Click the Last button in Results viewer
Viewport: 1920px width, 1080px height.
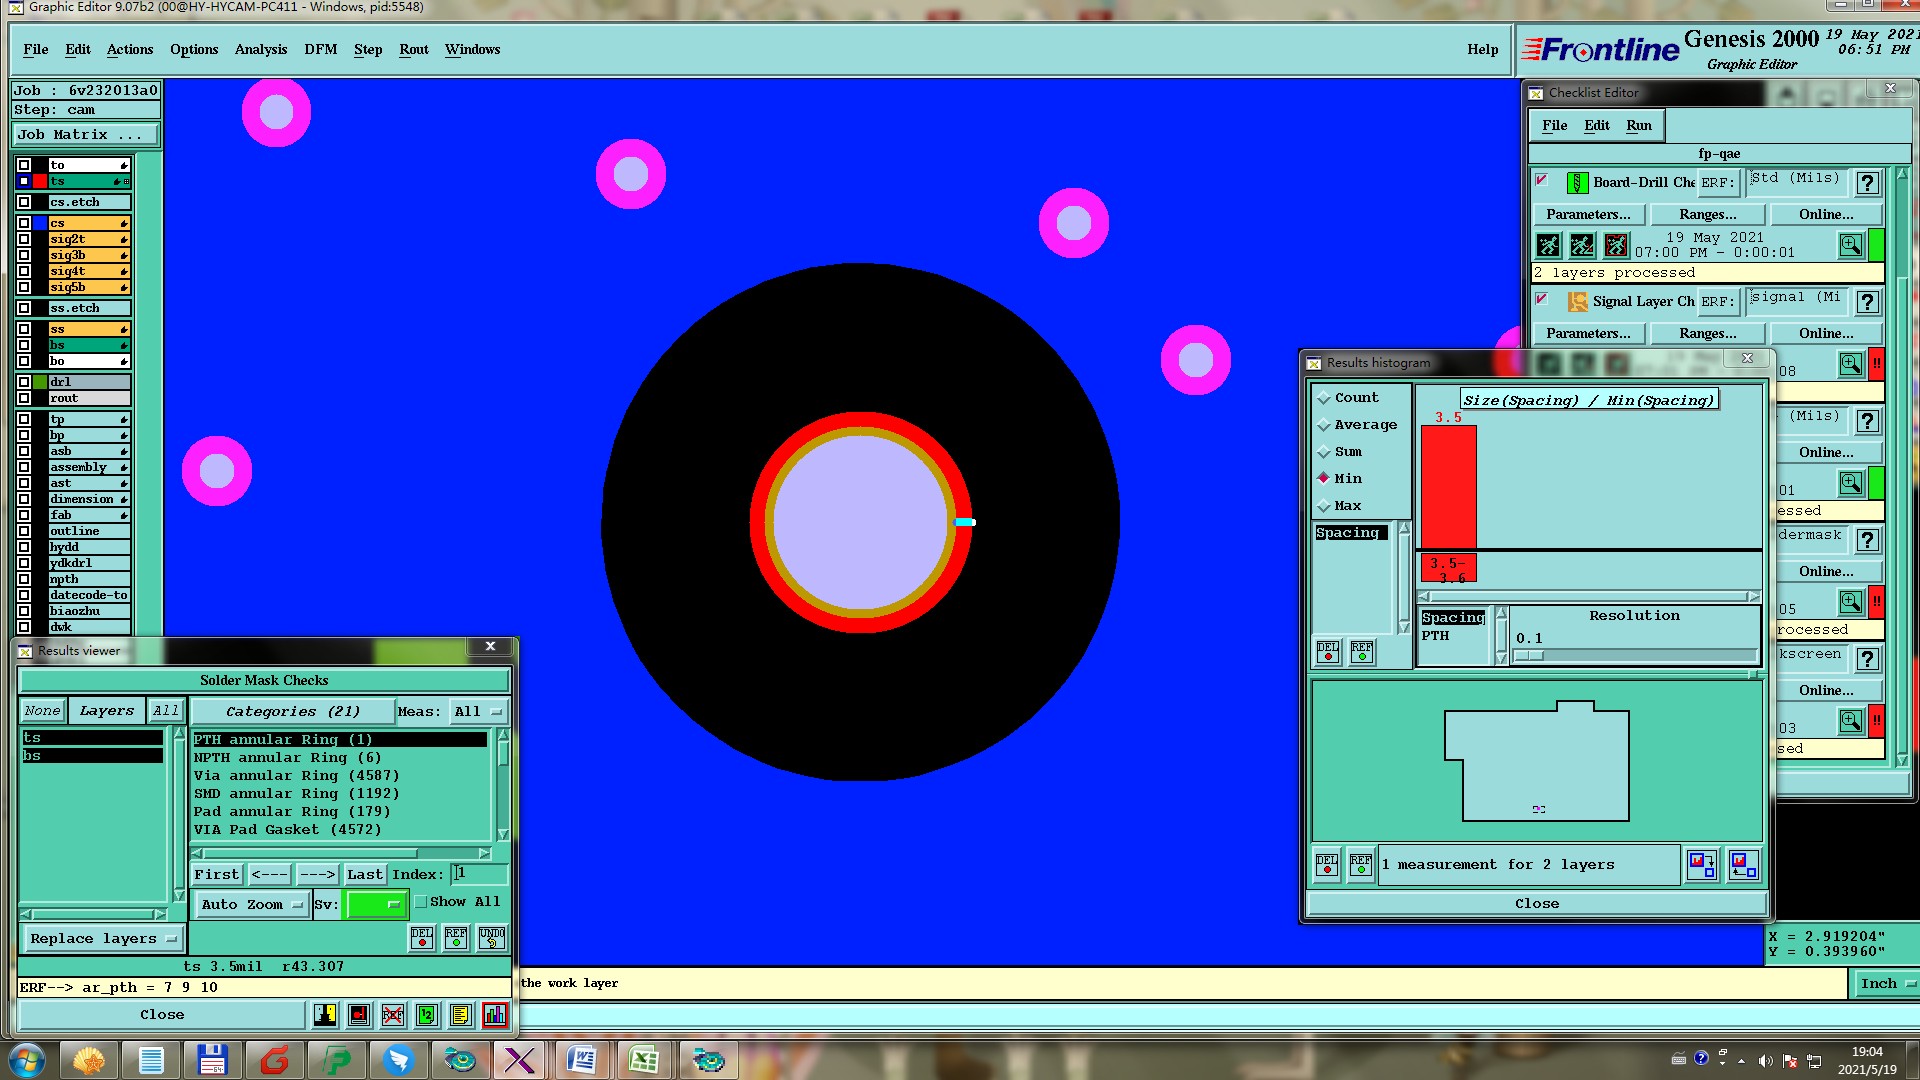[364, 875]
